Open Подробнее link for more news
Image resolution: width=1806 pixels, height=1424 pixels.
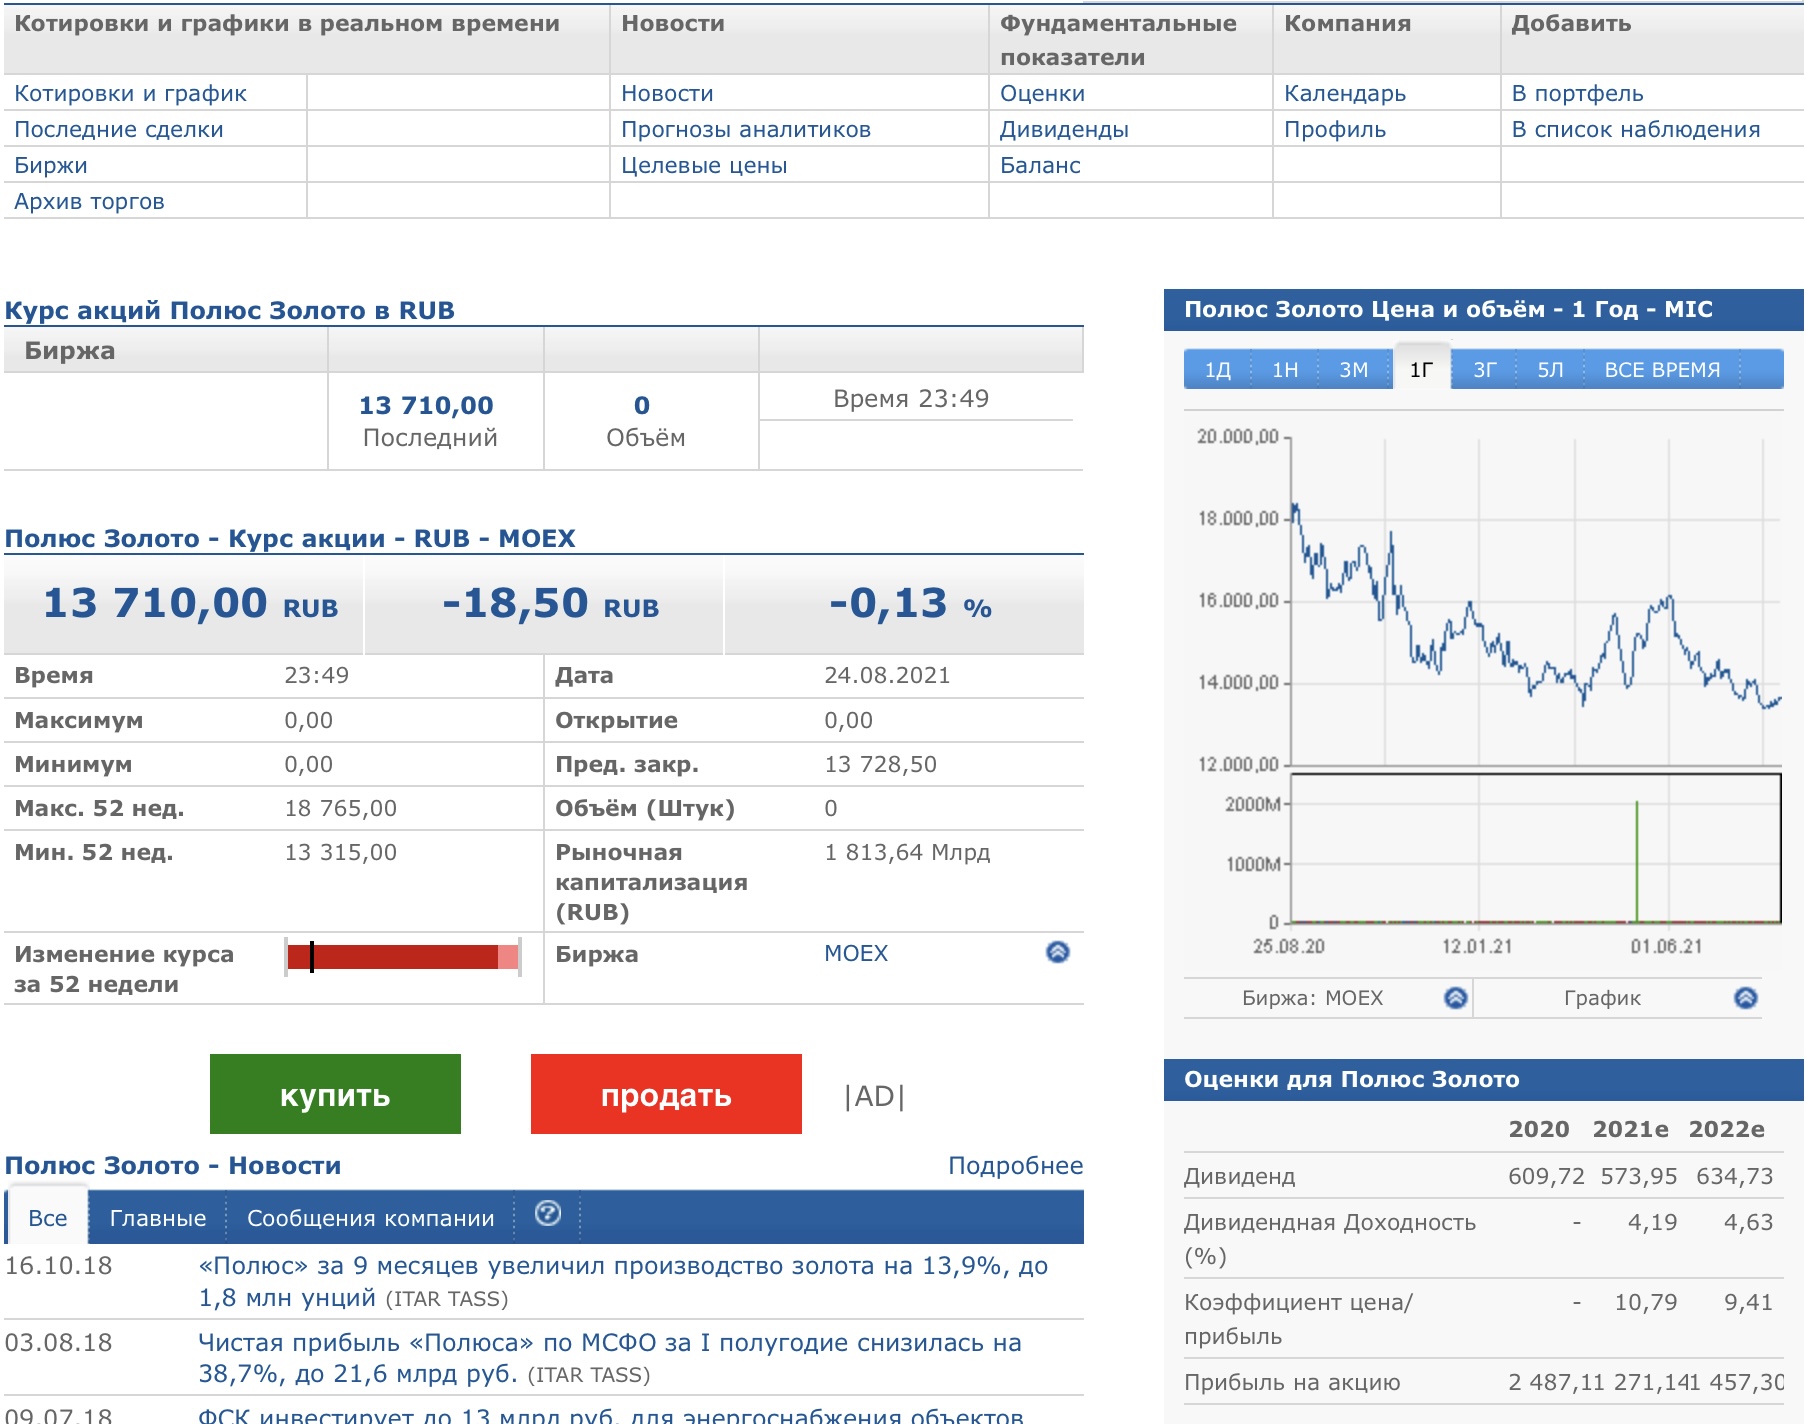click(1014, 1166)
